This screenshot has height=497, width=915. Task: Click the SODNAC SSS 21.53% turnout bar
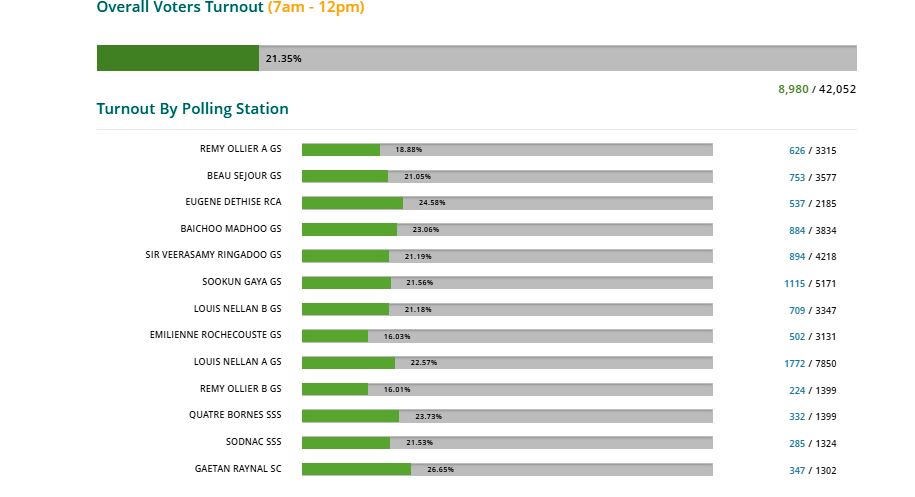[507, 442]
